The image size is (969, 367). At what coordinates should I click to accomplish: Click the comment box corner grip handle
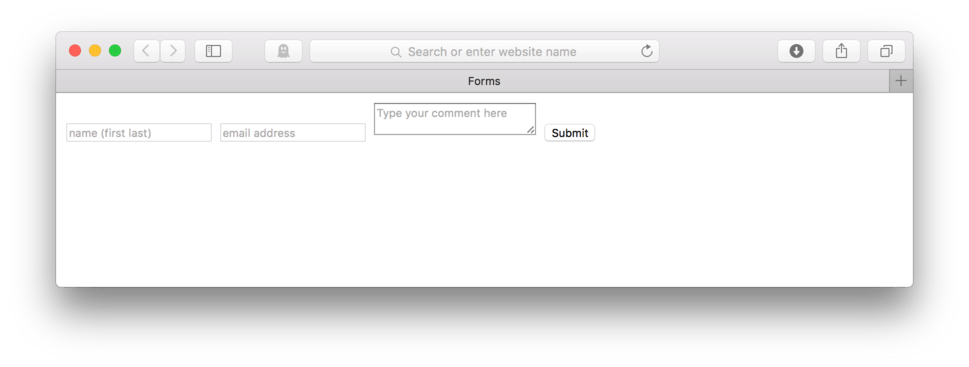click(x=531, y=130)
